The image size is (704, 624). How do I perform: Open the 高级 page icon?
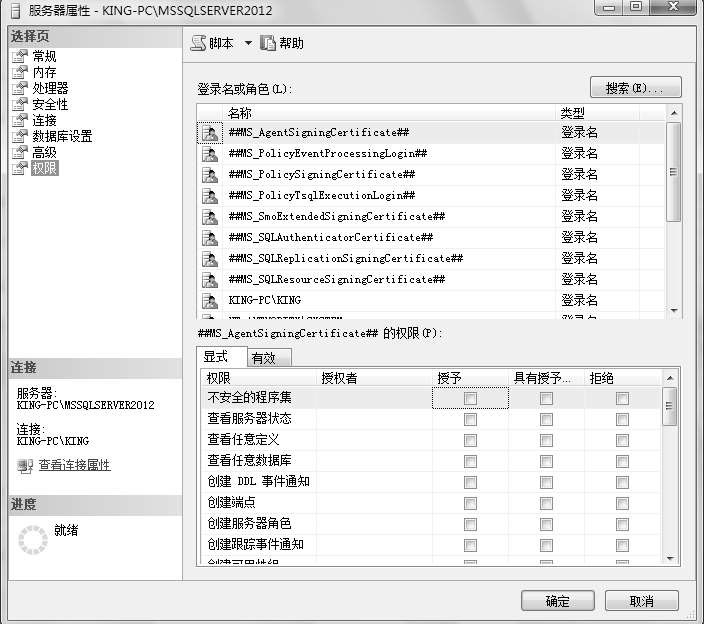(x=19, y=152)
